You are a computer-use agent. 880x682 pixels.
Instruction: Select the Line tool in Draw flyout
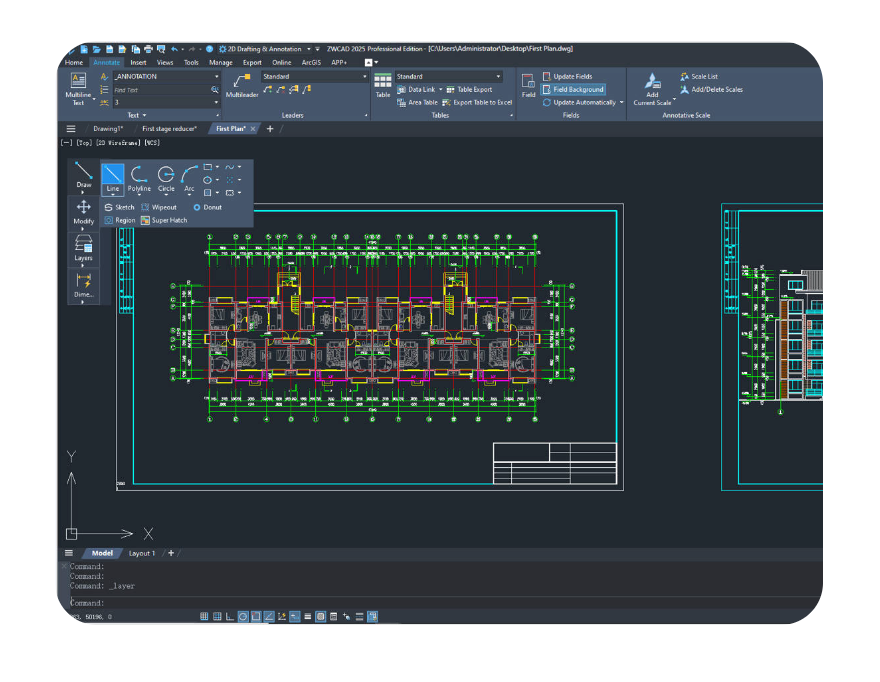pos(112,179)
